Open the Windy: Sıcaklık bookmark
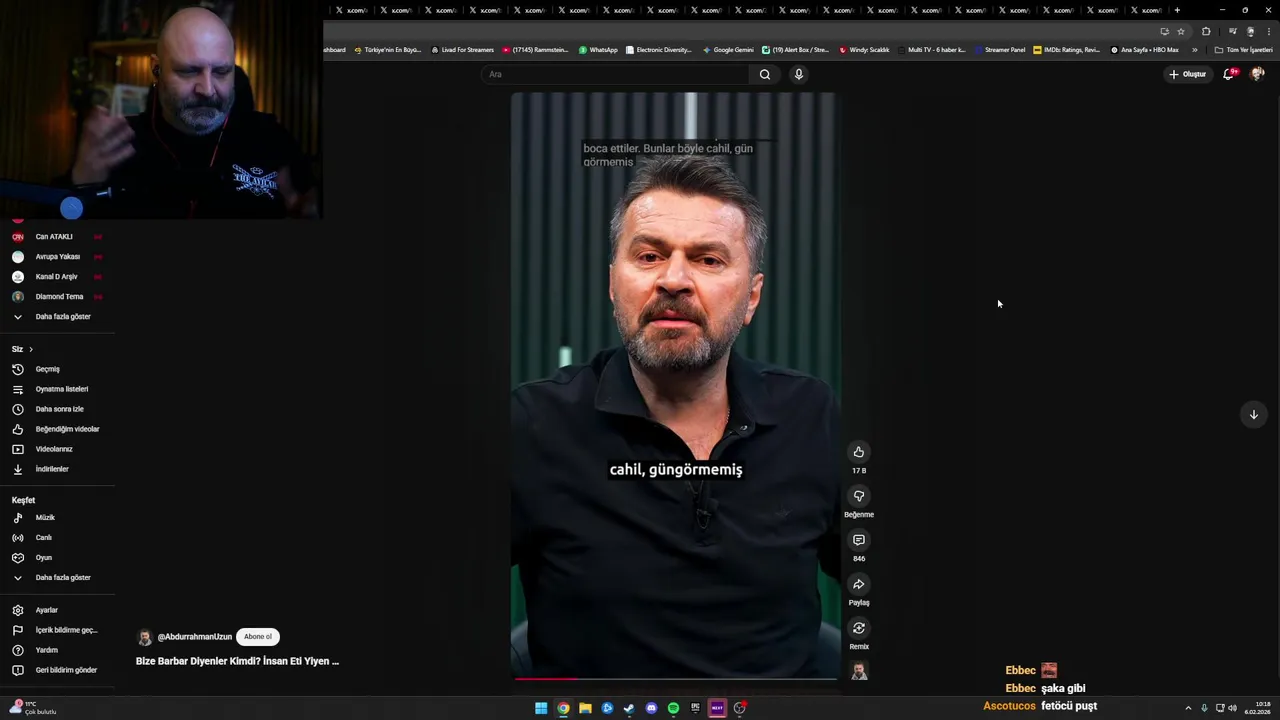The width and height of the screenshot is (1280, 720). (864, 50)
